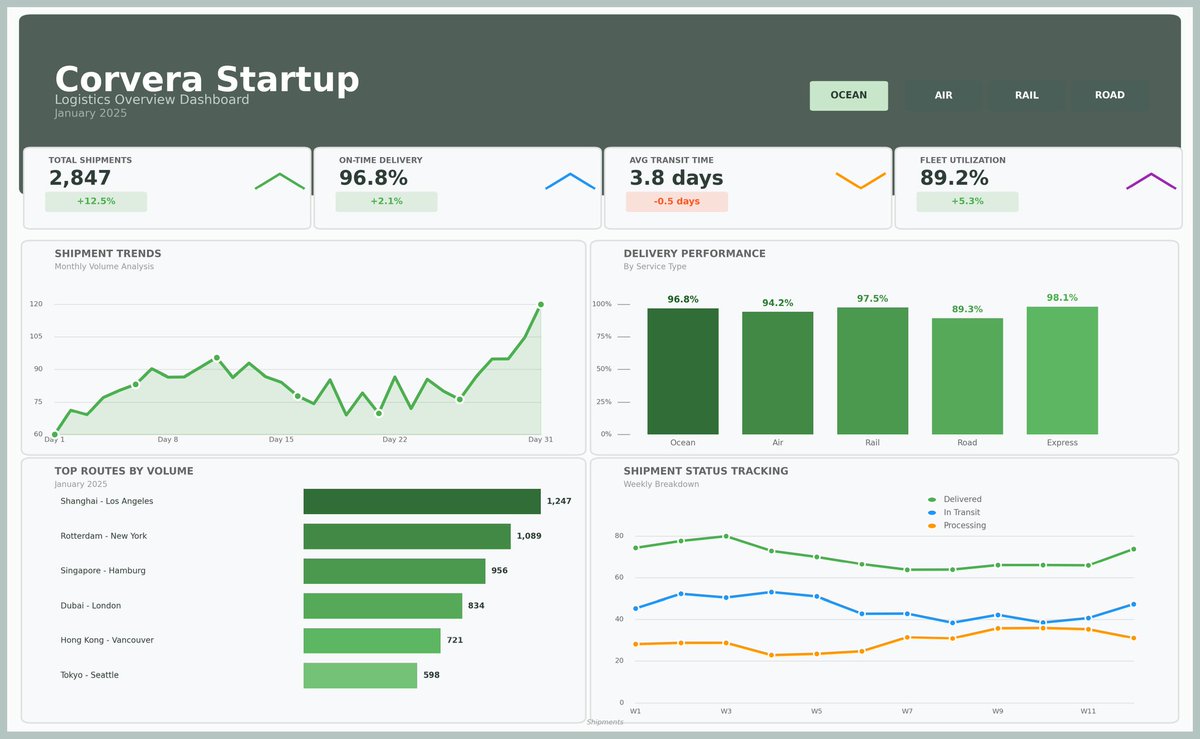Select the green trend sparkline on Total Shipments card
1200x739 pixels.
(280, 180)
